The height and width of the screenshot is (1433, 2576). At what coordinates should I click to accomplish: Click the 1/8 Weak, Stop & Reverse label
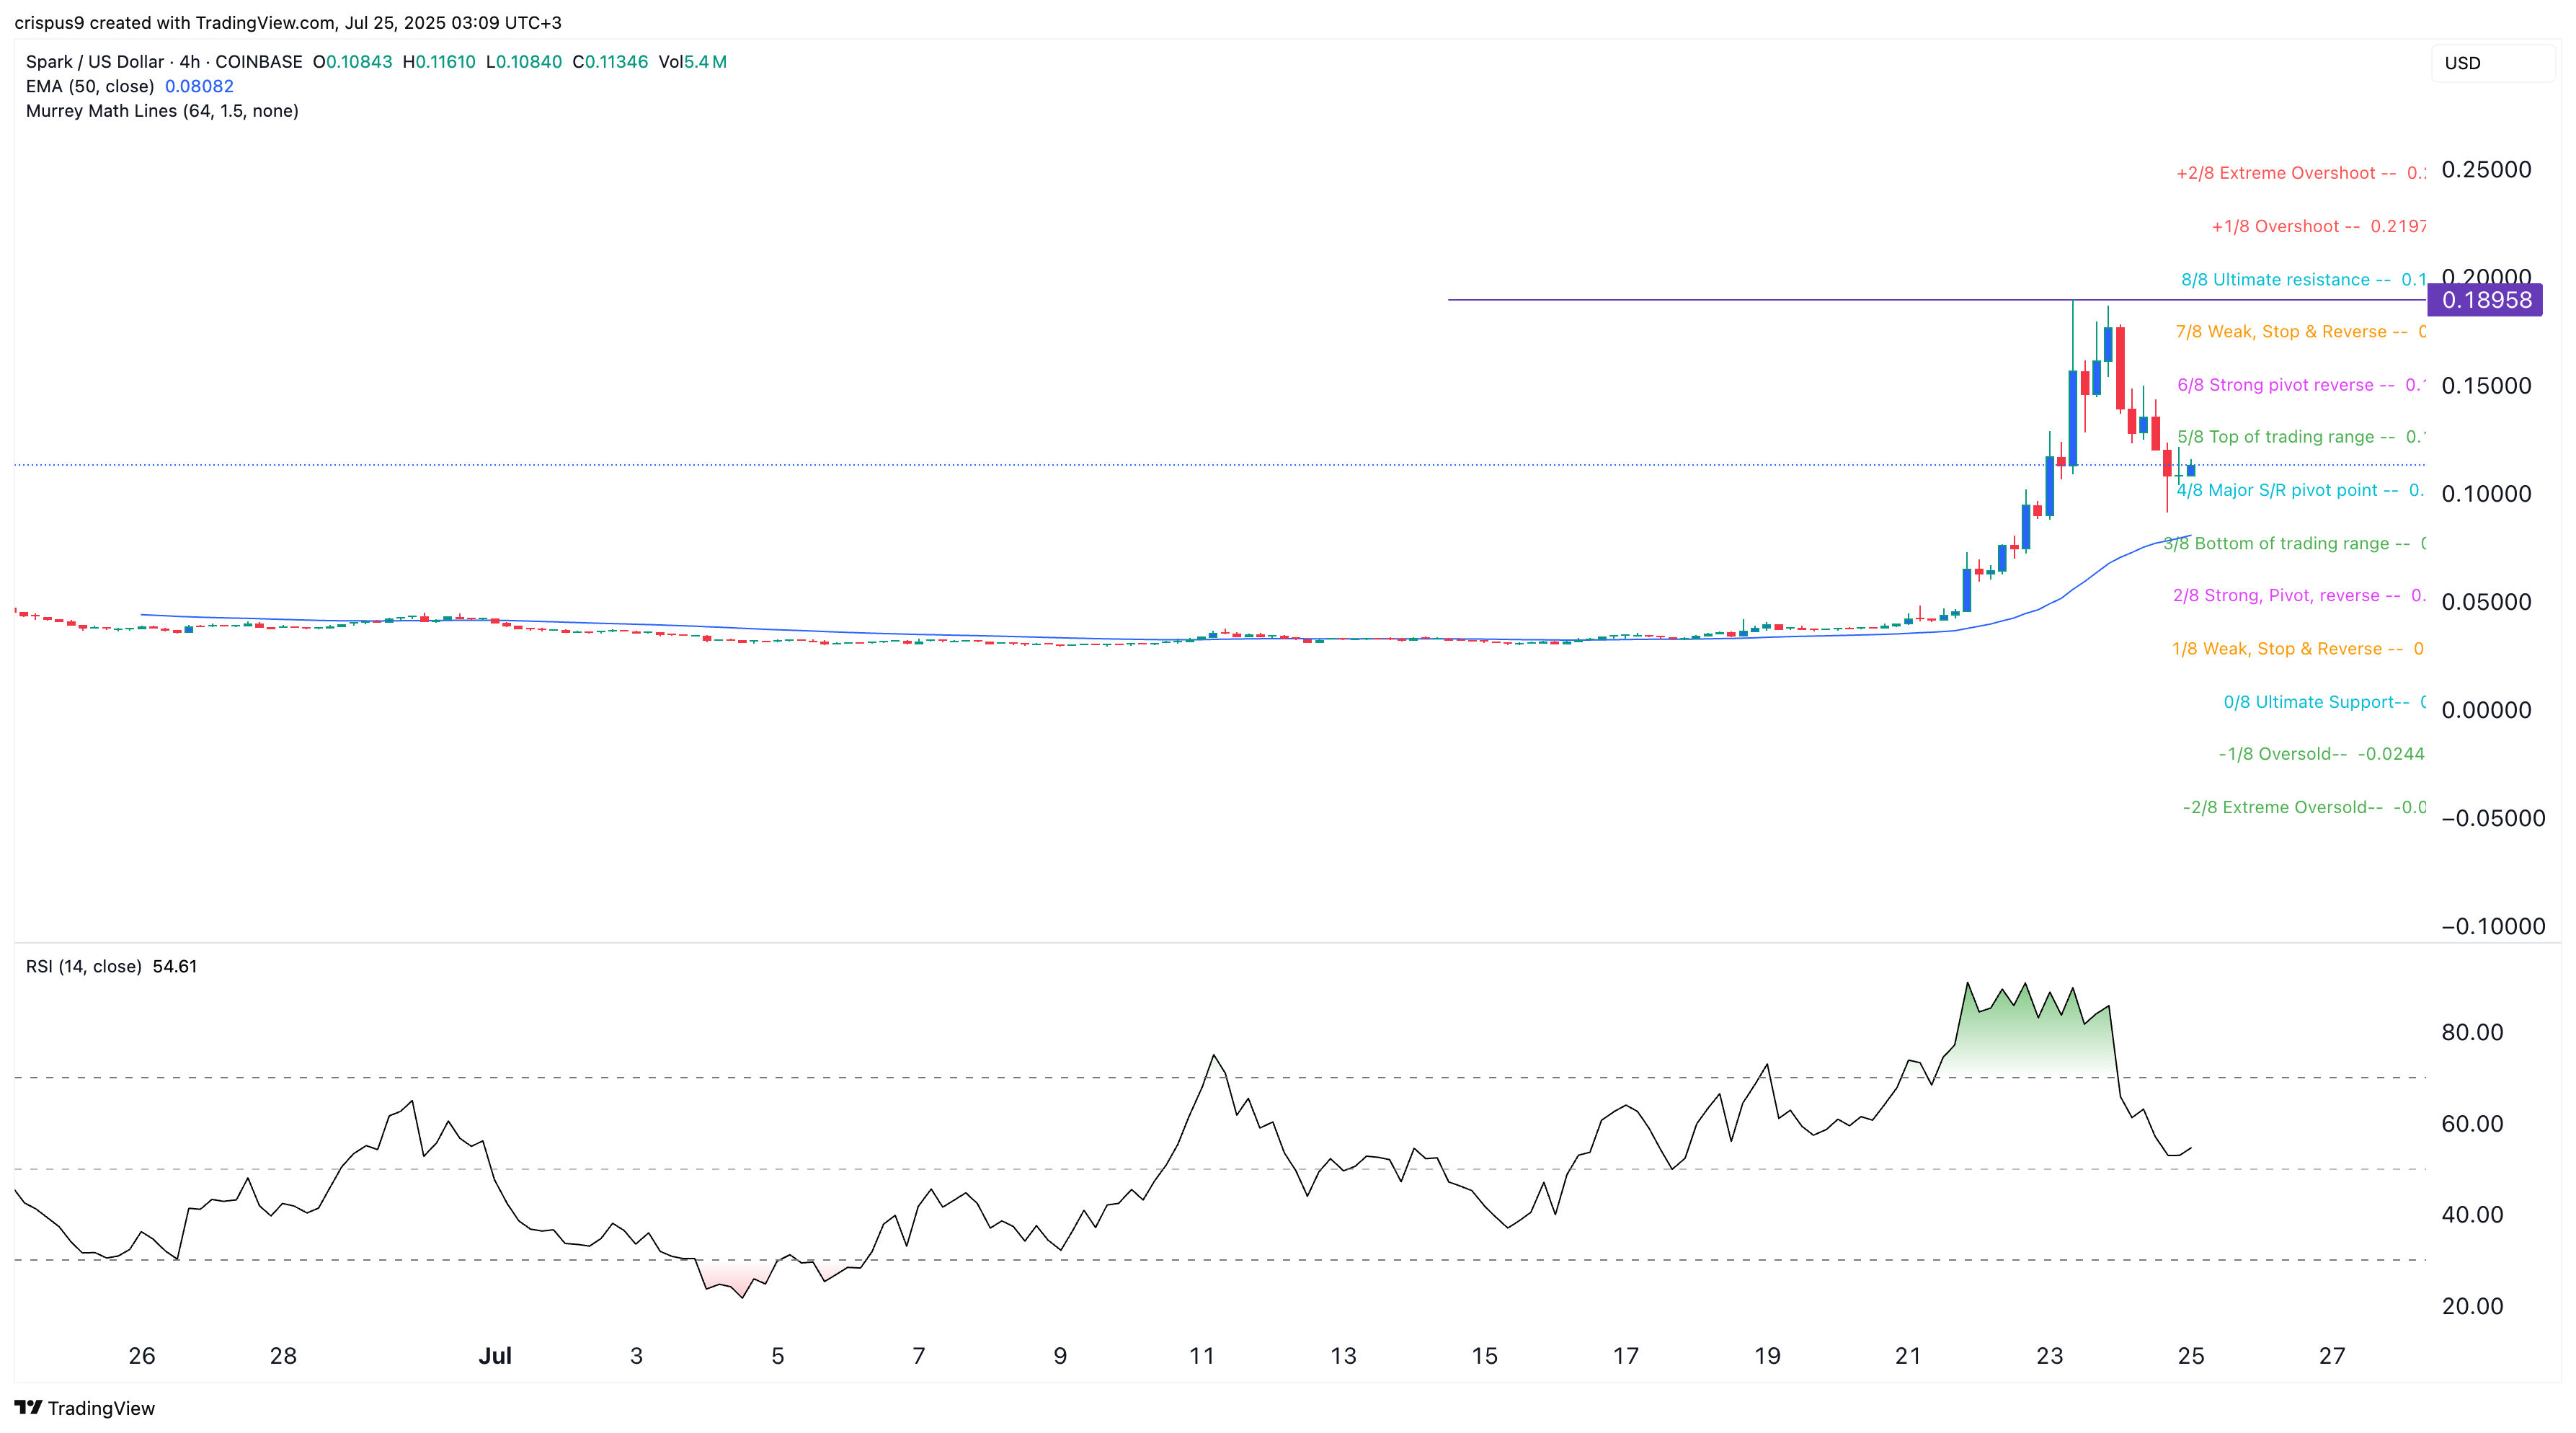(x=2298, y=649)
